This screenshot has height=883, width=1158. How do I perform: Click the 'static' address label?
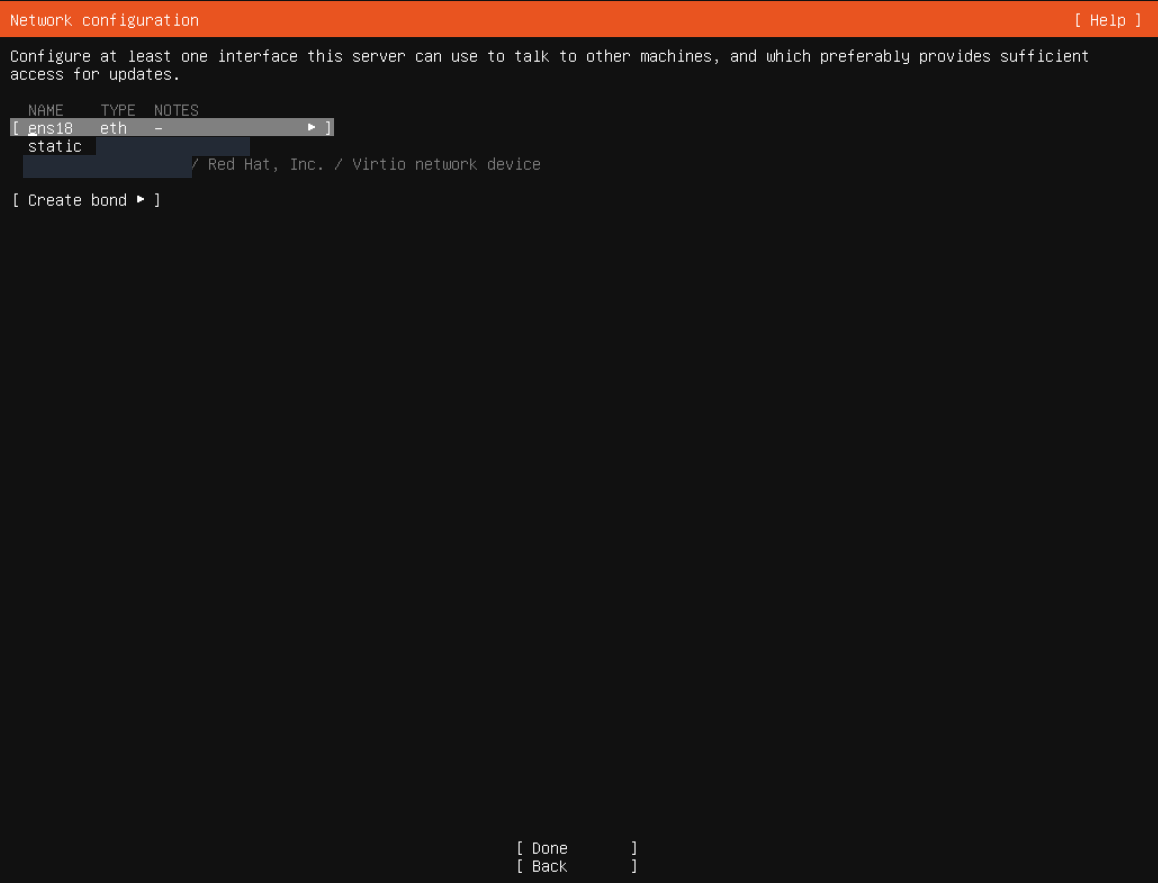[55, 146]
